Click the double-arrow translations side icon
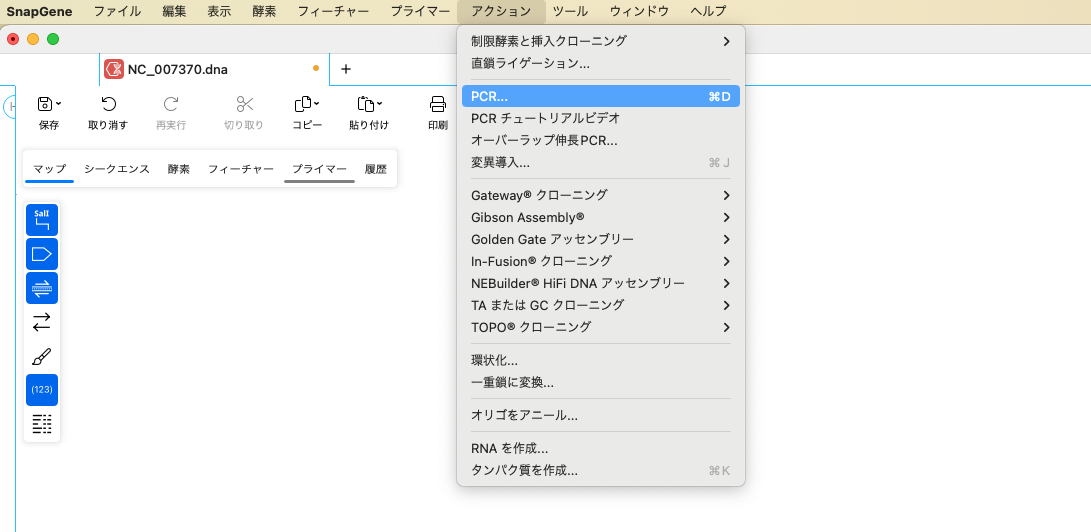1091x532 pixels. [x=42, y=322]
